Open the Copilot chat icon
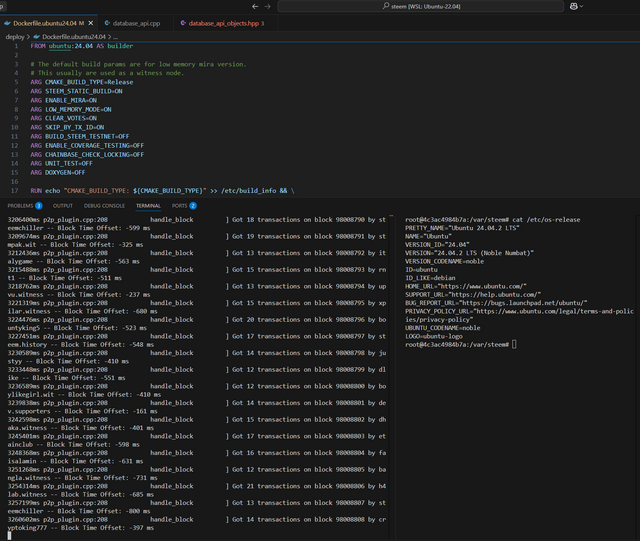This screenshot has height=541, width=640. (573, 6)
